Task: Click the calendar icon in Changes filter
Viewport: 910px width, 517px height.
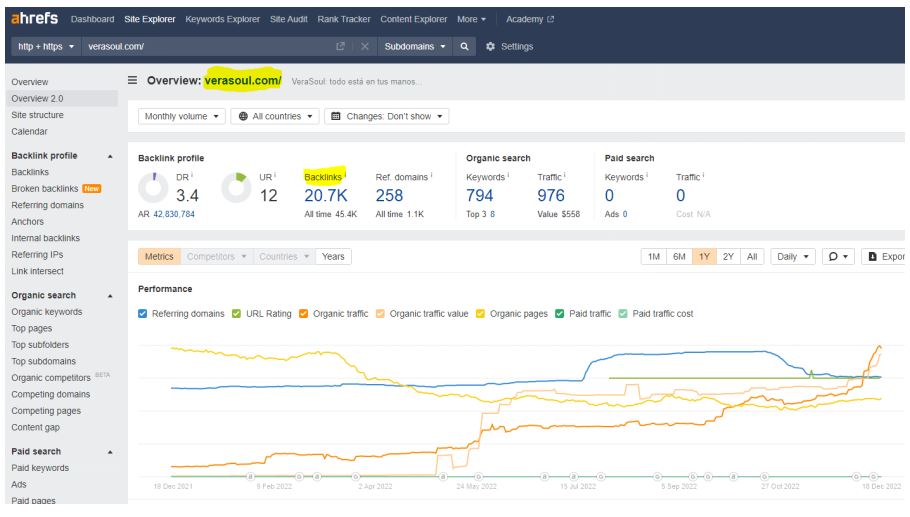Action: [335, 116]
